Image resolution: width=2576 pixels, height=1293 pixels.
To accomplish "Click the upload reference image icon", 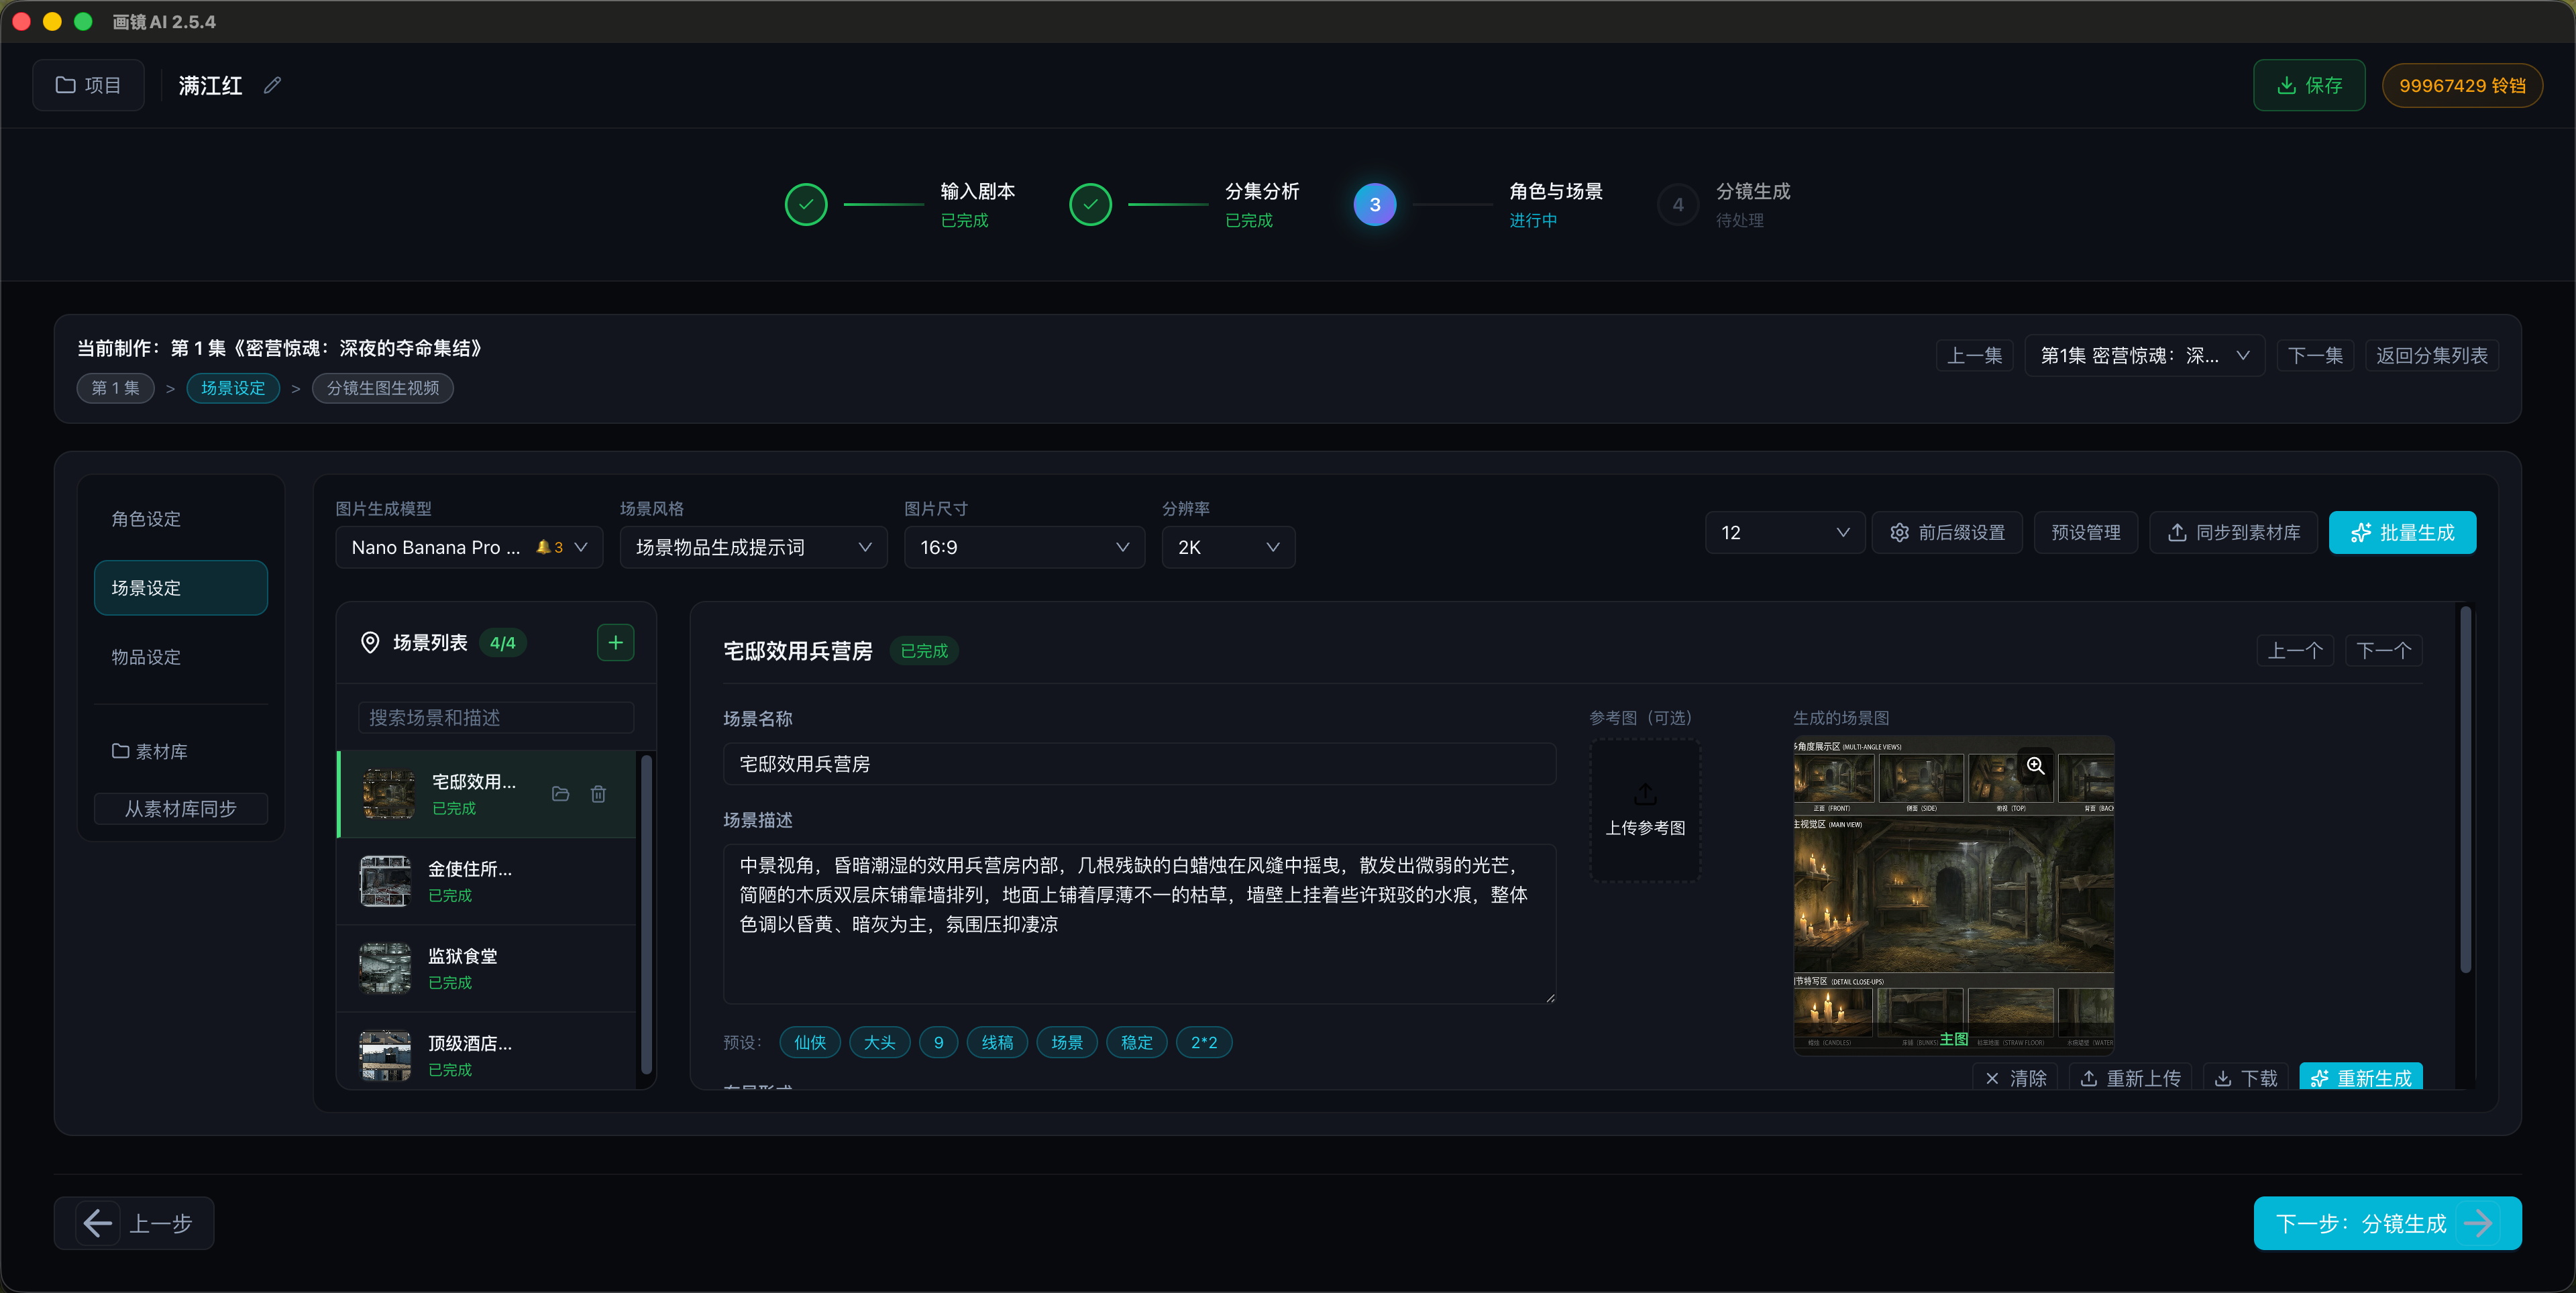I will 1645,796.
